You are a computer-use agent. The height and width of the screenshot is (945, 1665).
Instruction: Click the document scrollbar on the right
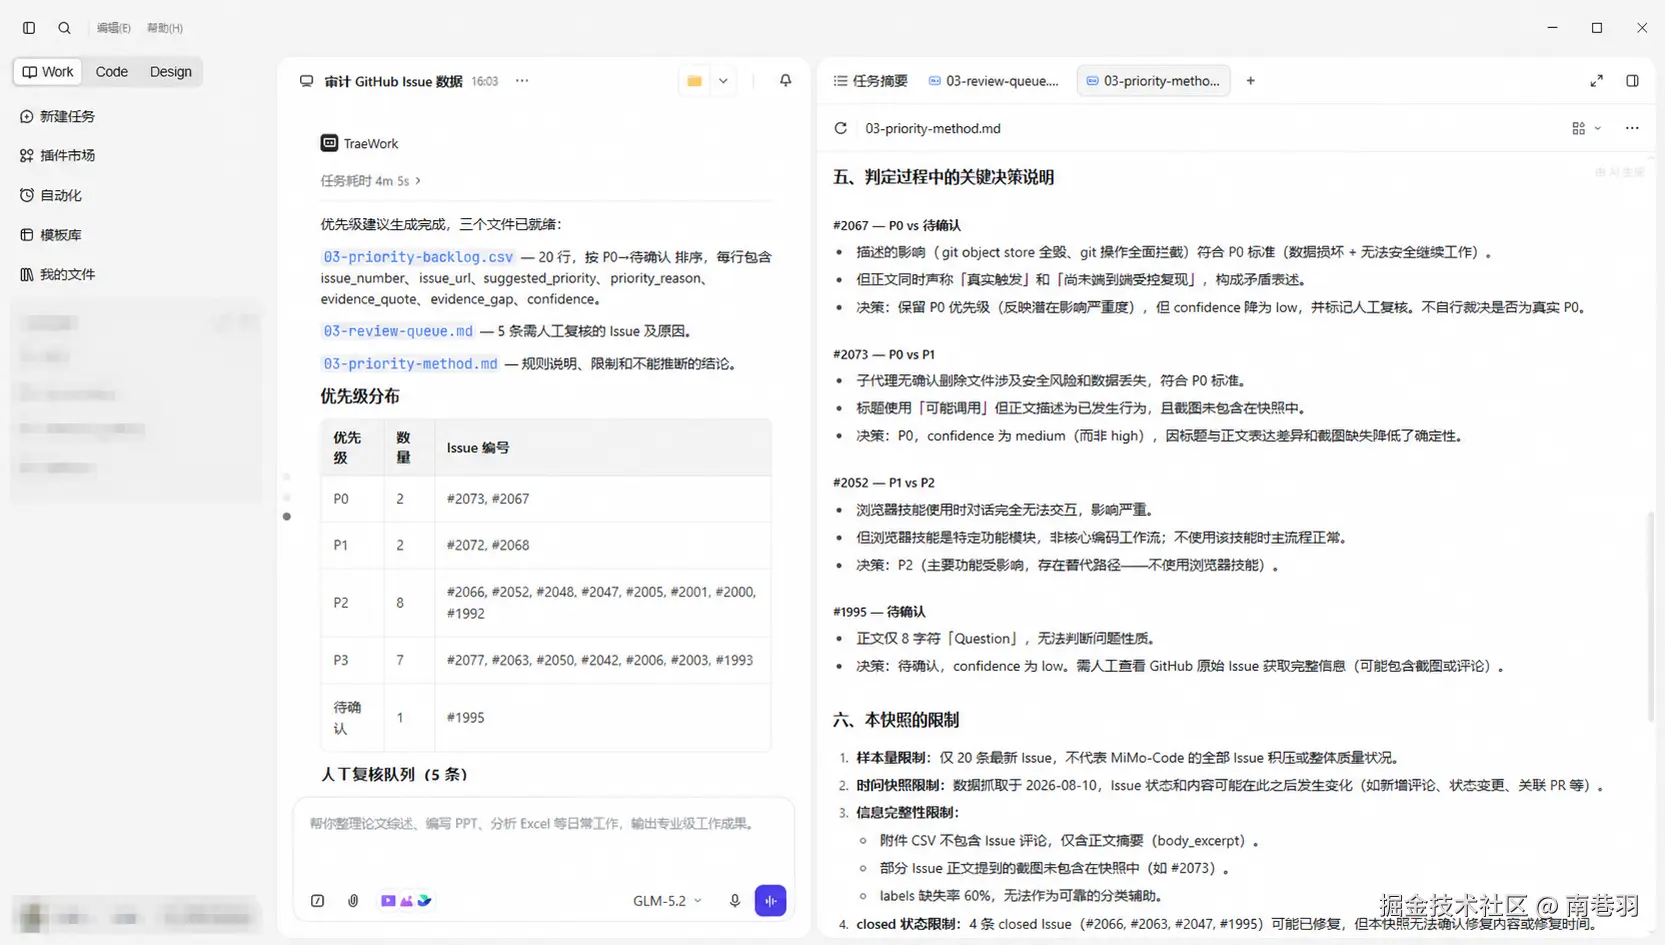(1651, 616)
